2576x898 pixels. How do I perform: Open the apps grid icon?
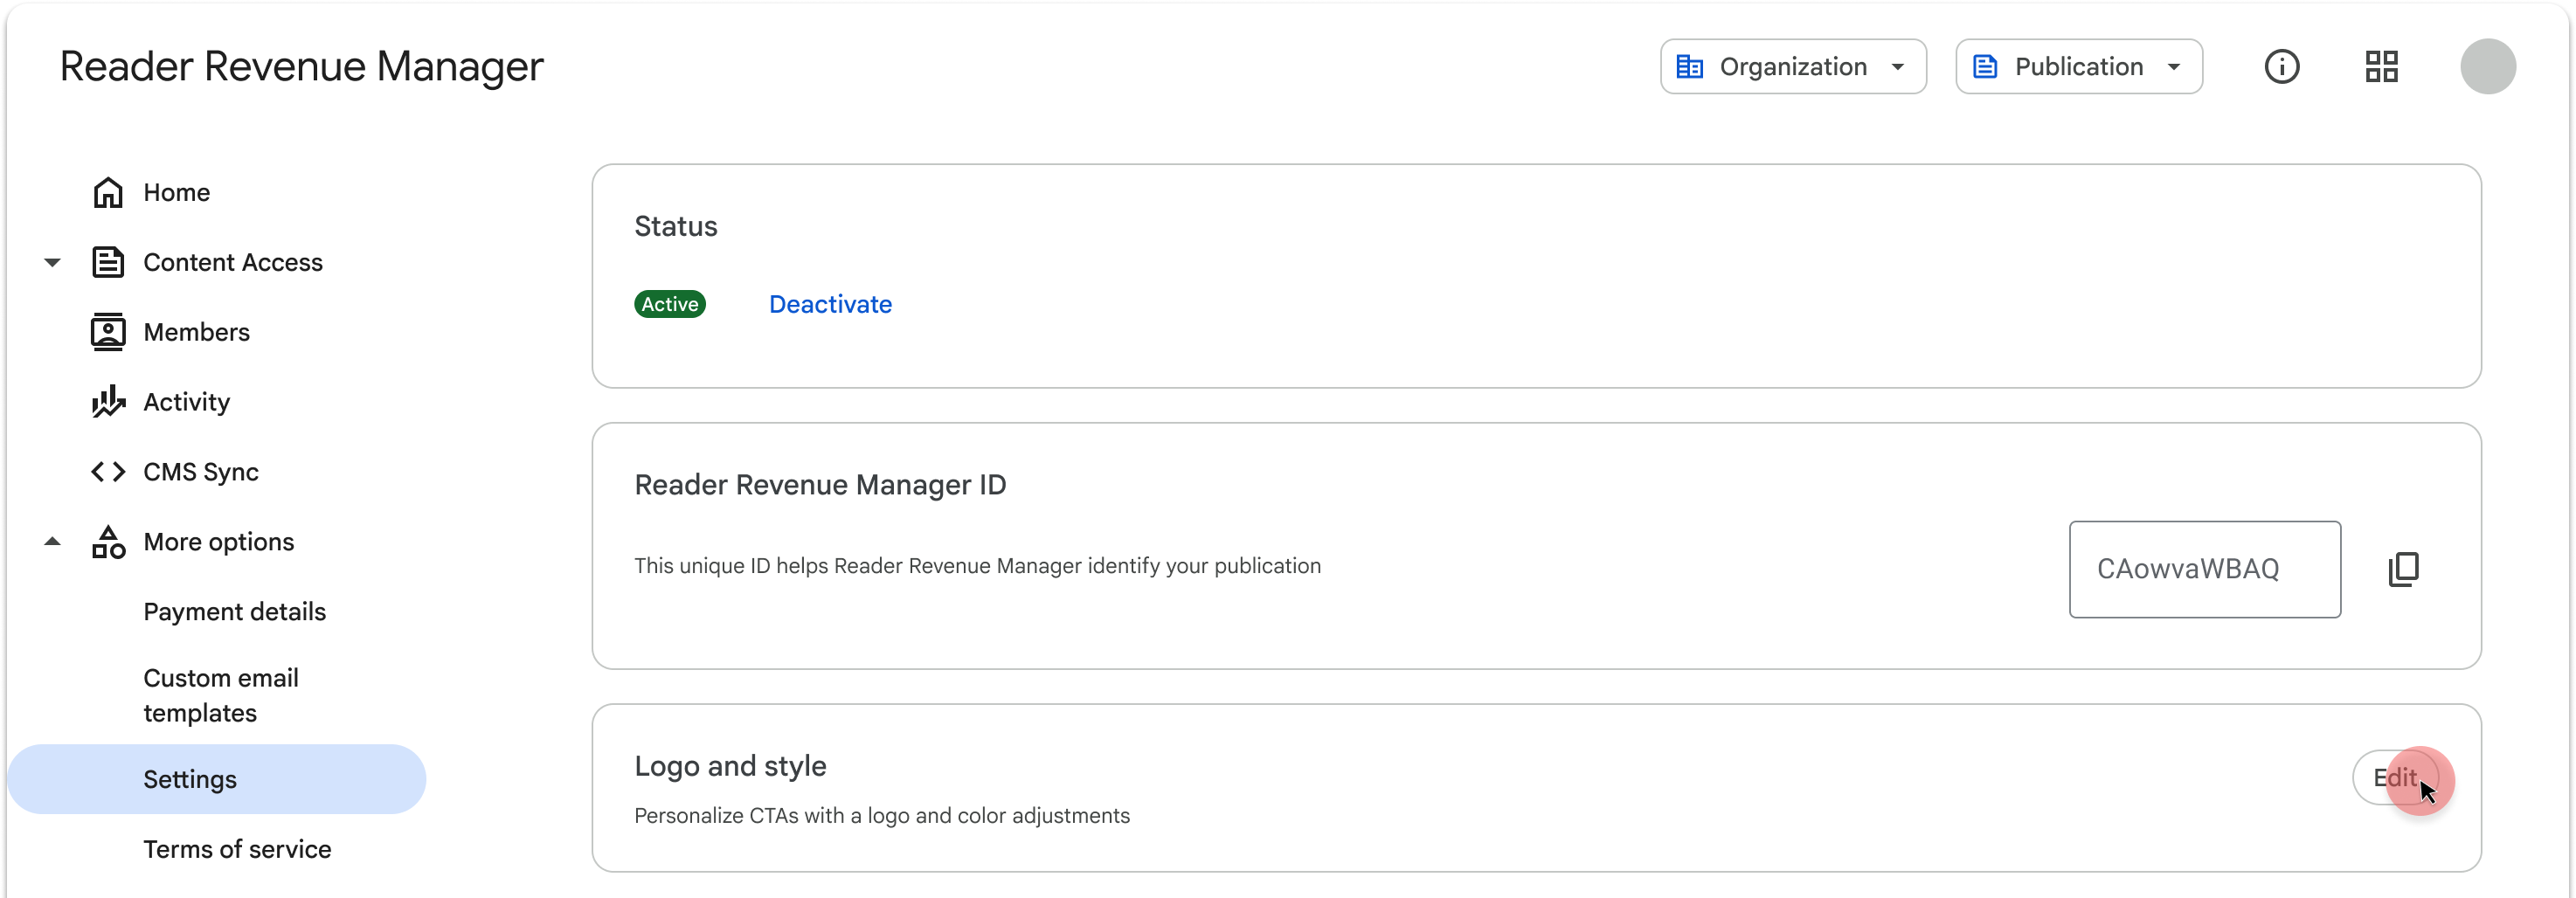coord(2381,67)
